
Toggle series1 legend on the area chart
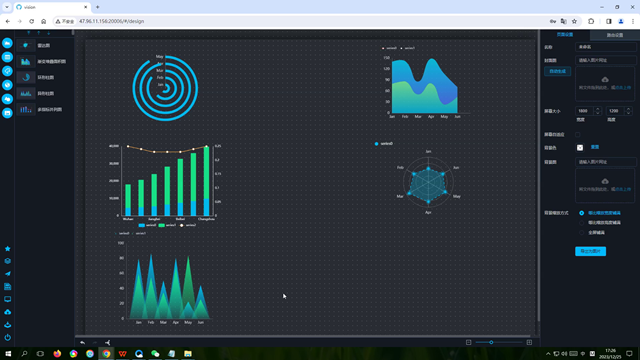tap(408, 48)
